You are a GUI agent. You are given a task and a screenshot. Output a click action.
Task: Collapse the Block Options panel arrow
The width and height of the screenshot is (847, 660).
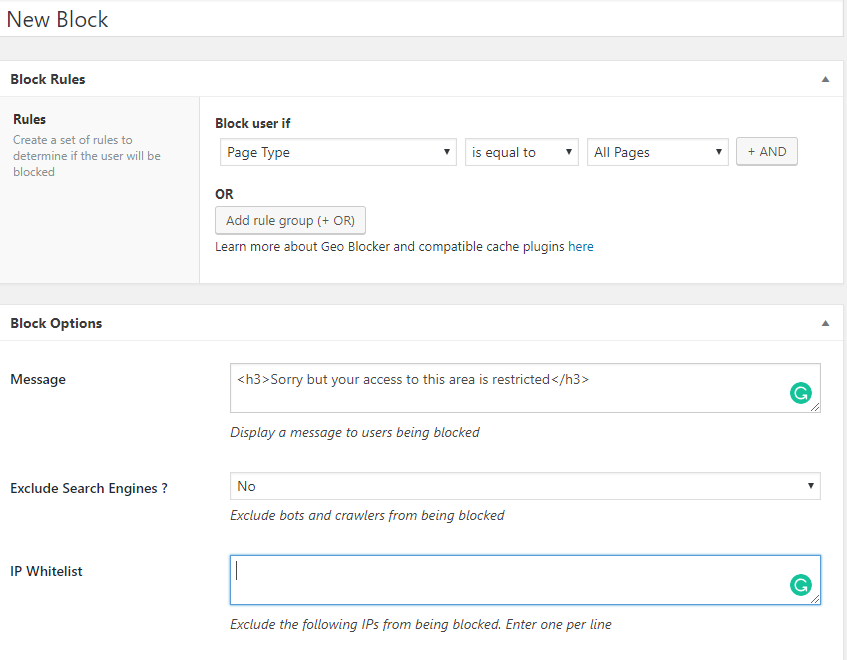(x=825, y=323)
